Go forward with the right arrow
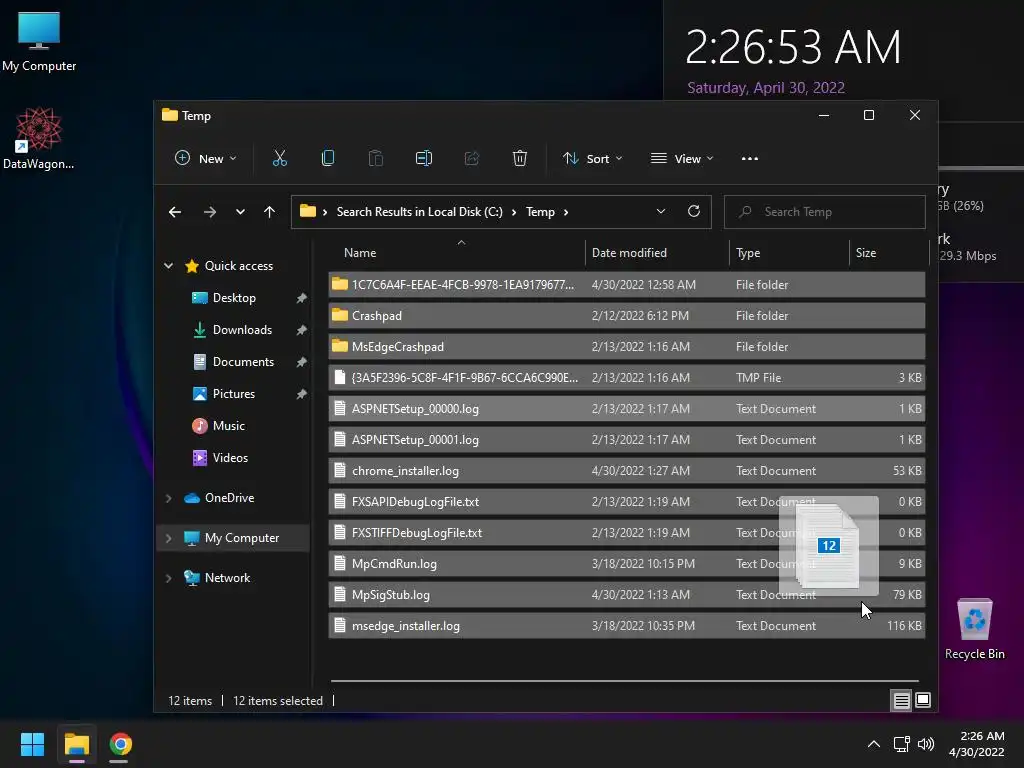 point(210,212)
